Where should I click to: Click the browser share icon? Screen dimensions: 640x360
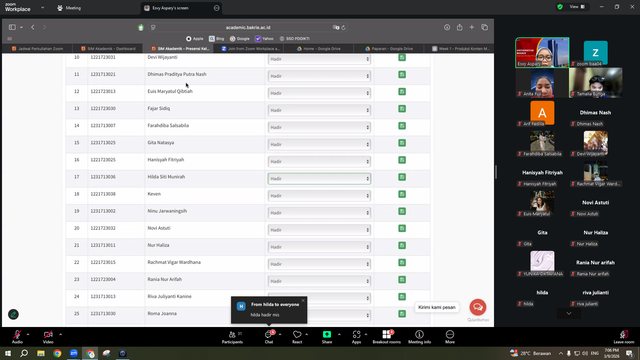pyautogui.click(x=460, y=27)
